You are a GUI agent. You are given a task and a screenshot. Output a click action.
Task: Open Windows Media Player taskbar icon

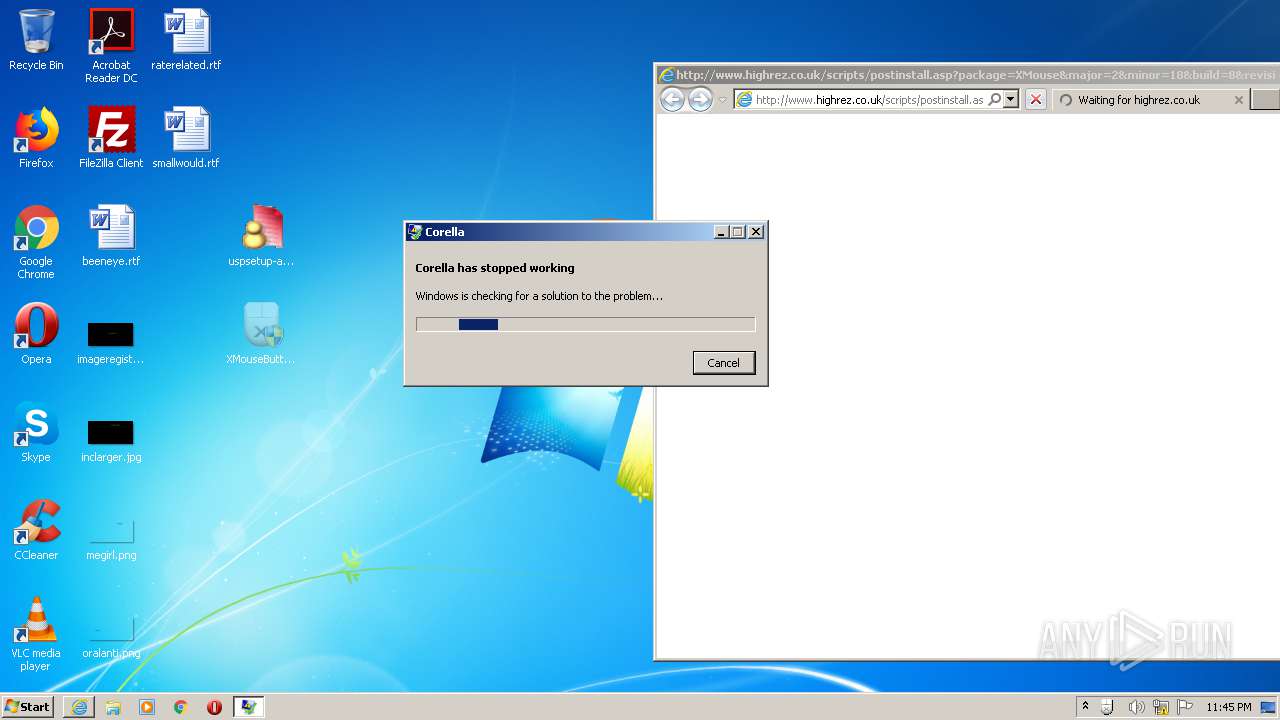[x=147, y=707]
